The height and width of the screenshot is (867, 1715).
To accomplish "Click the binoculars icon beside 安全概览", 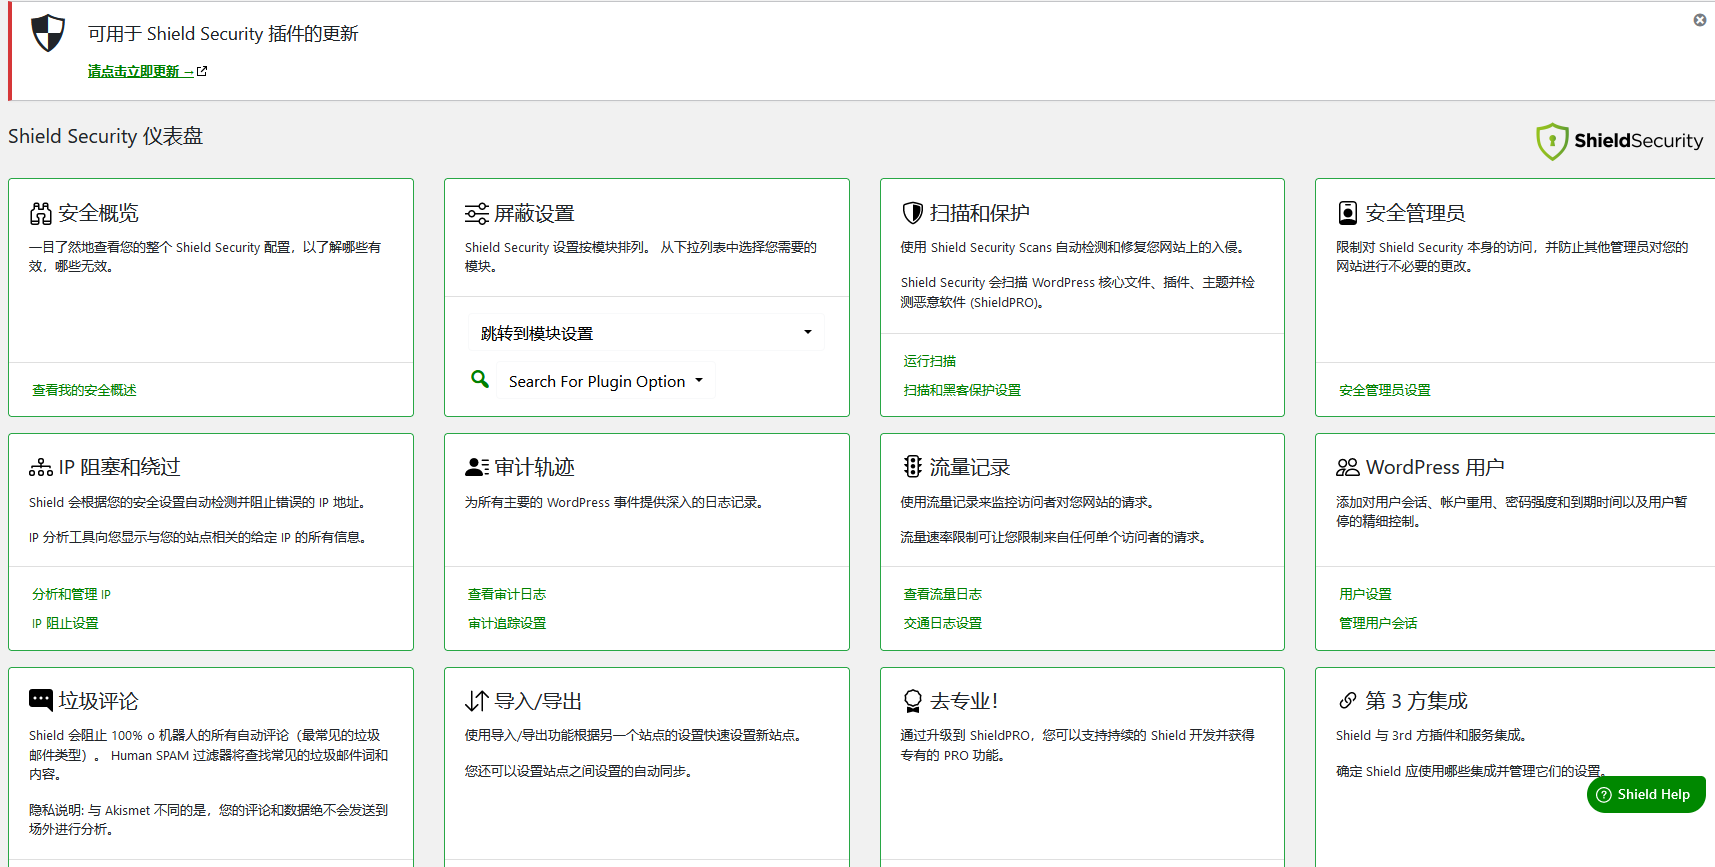I will [41, 213].
